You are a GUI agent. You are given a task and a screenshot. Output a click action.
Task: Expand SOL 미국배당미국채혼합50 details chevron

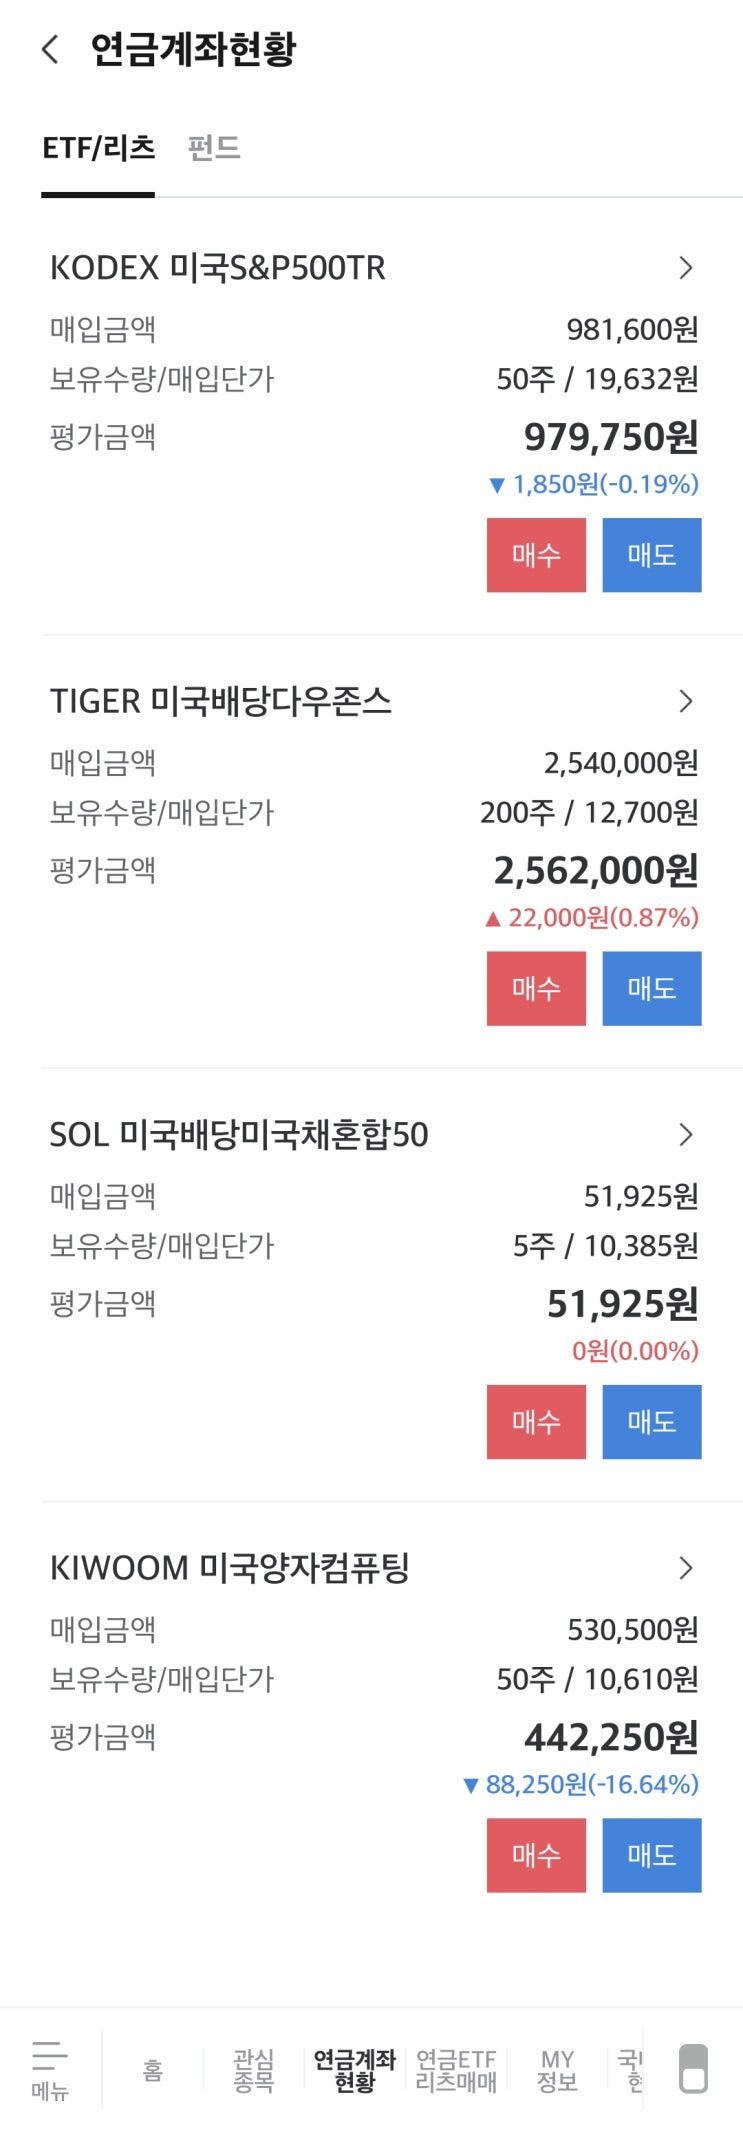coord(686,1134)
